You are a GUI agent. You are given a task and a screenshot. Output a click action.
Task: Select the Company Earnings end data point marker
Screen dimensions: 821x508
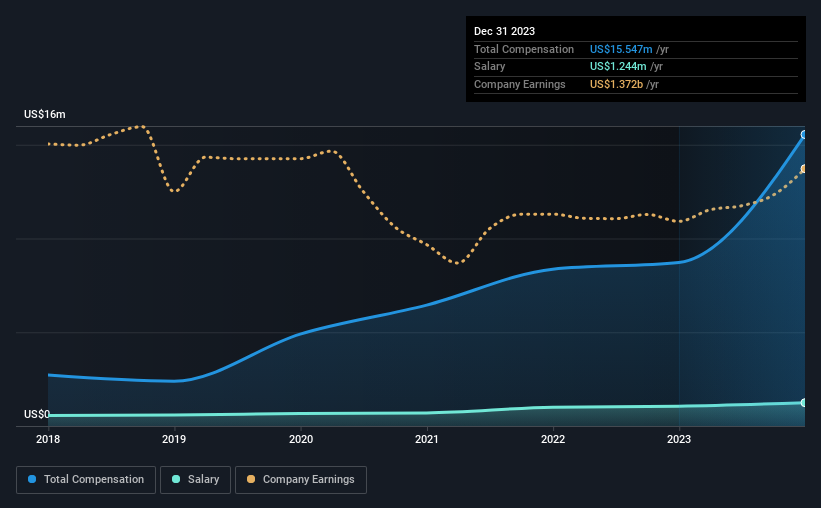point(804,169)
